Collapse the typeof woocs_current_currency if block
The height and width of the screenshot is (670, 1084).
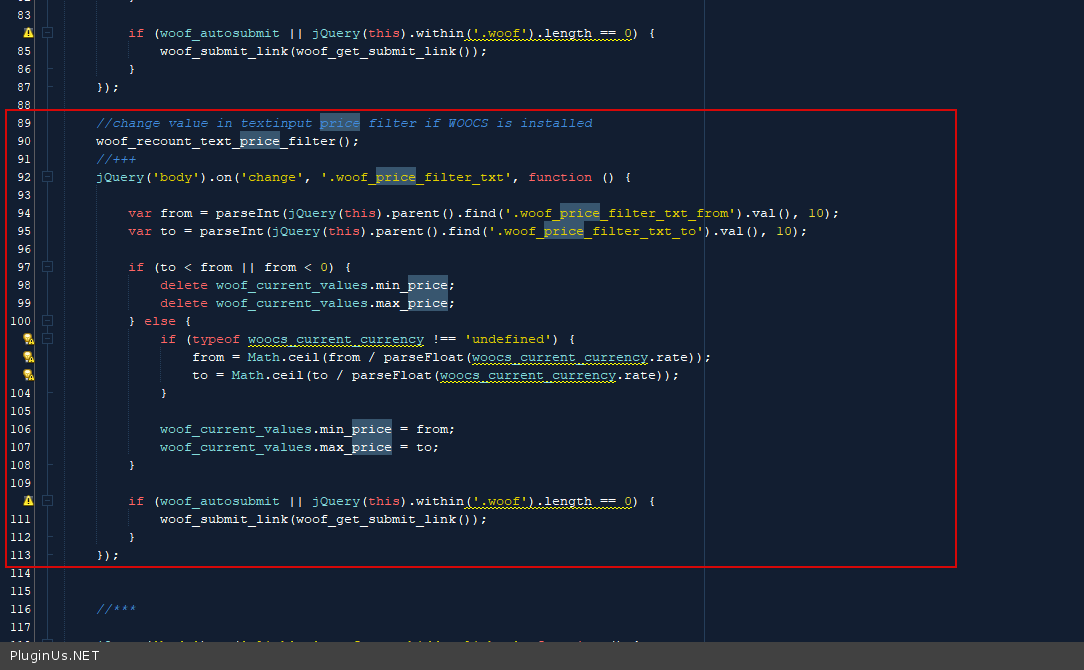(x=47, y=339)
